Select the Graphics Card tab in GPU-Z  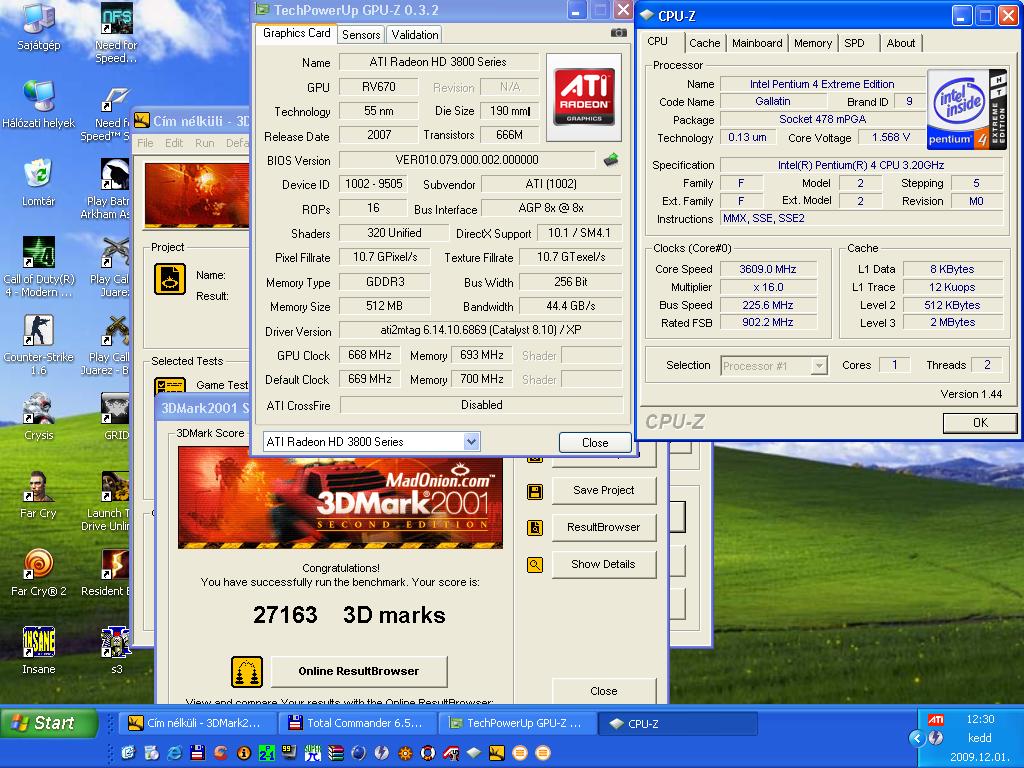[x=296, y=33]
